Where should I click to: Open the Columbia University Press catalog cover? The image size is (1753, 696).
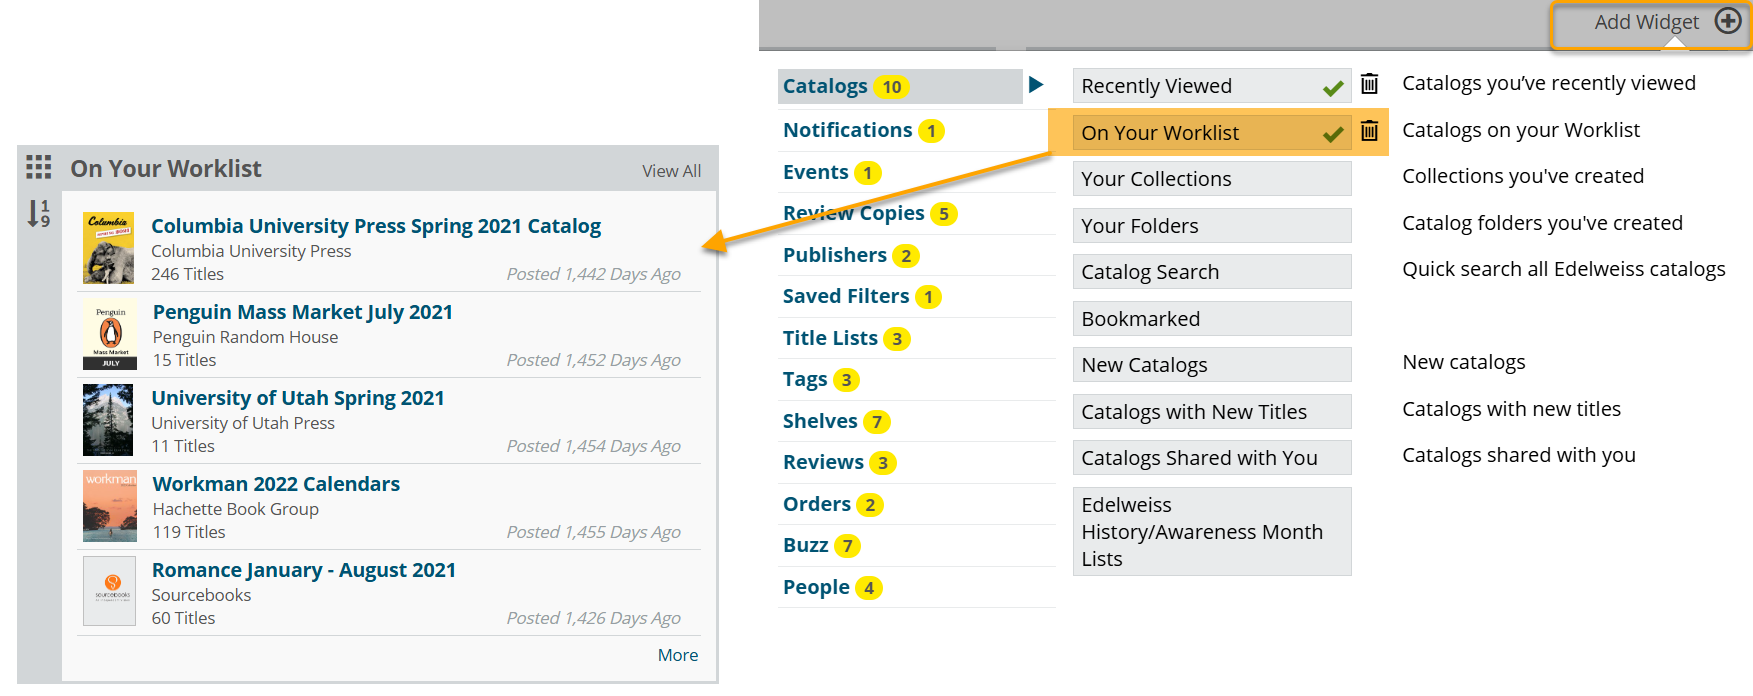point(108,248)
